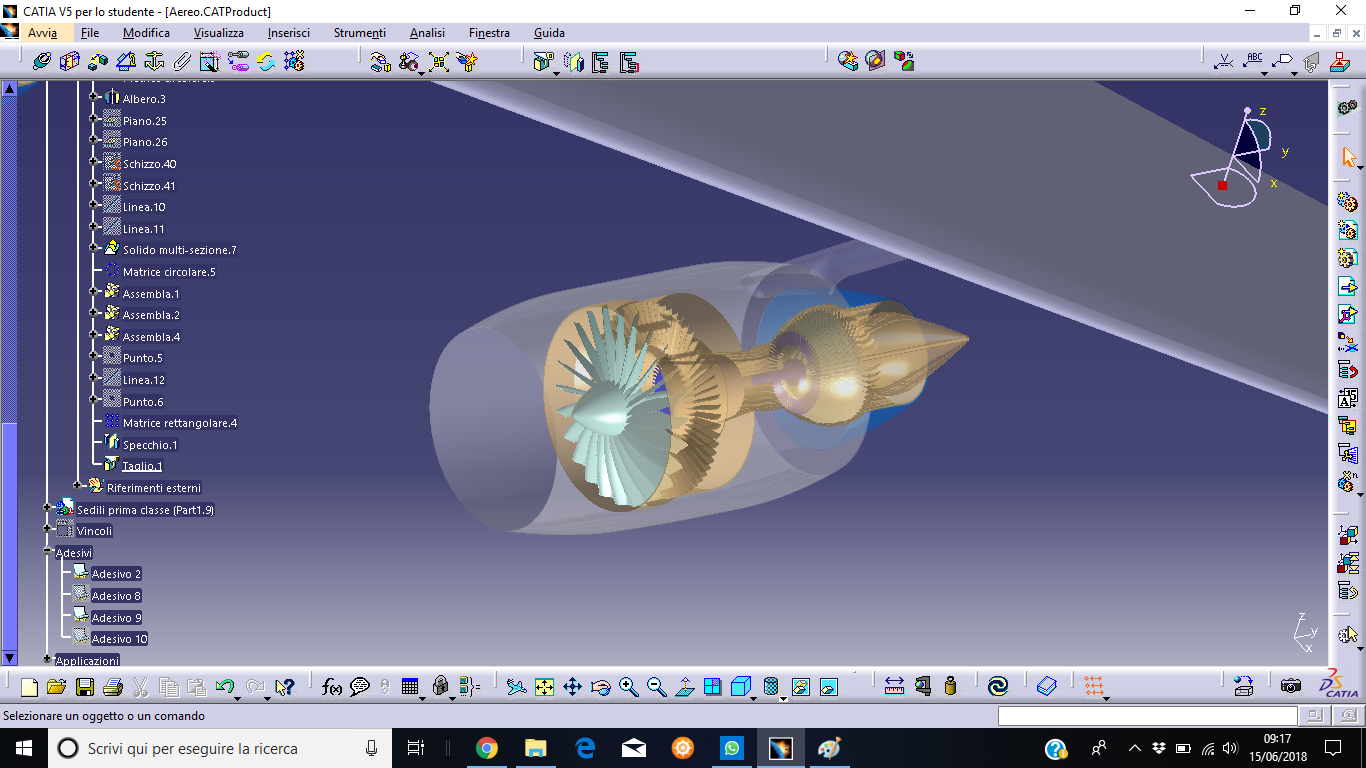Viewport: 1366px width, 768px height.
Task: Click the Fit All In icon
Action: tap(544, 687)
